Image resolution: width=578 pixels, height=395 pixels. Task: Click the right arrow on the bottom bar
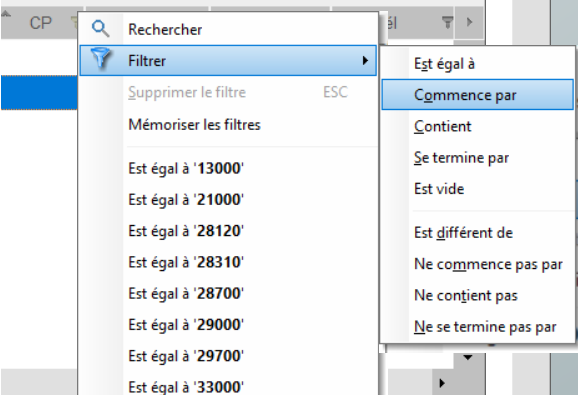tap(442, 383)
